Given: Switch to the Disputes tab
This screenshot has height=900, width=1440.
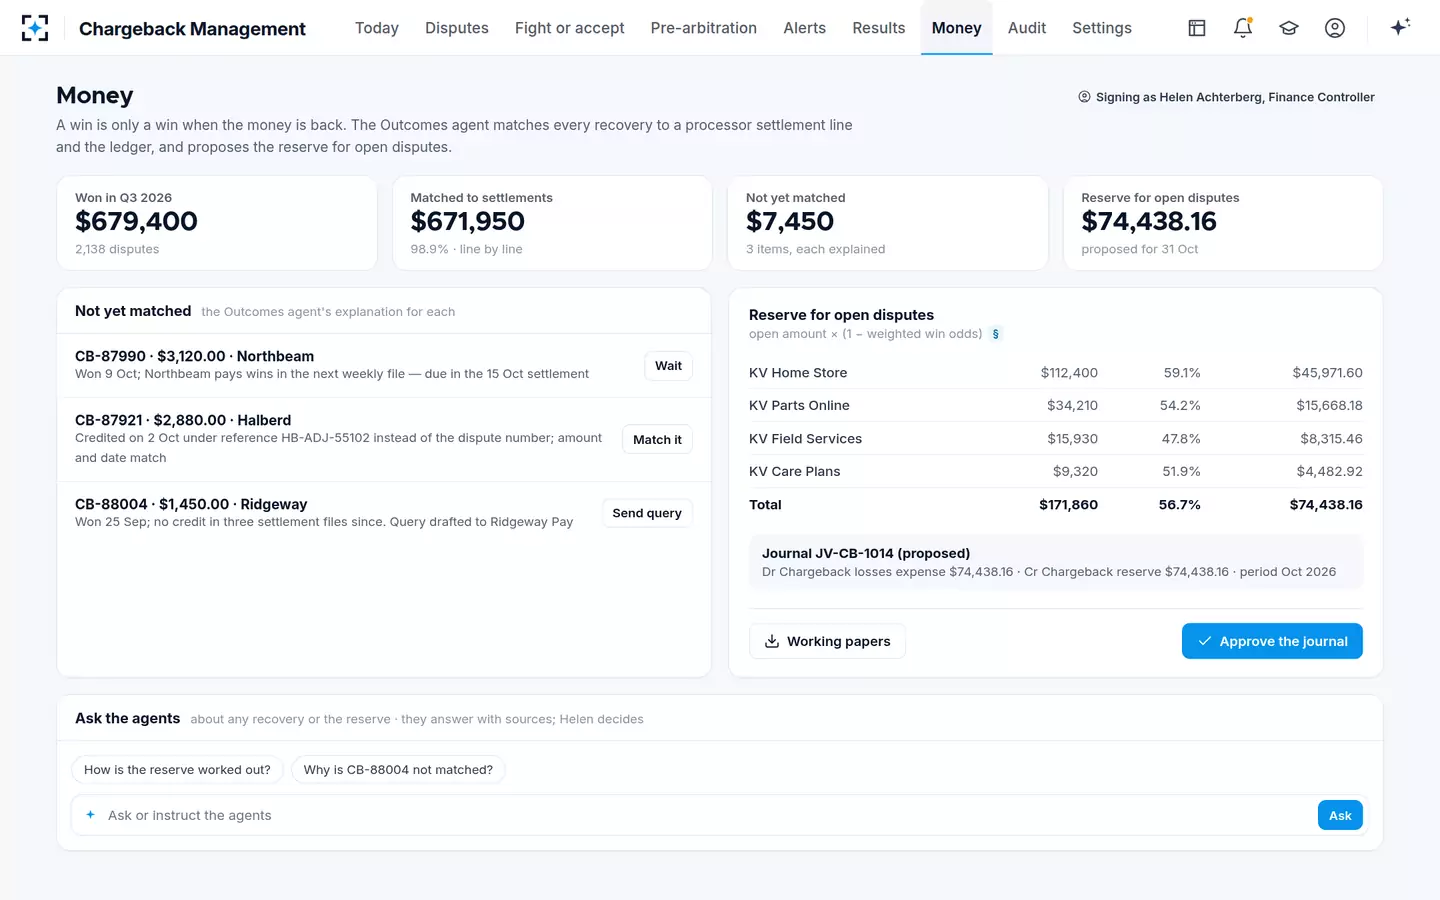Looking at the screenshot, I should click(457, 28).
